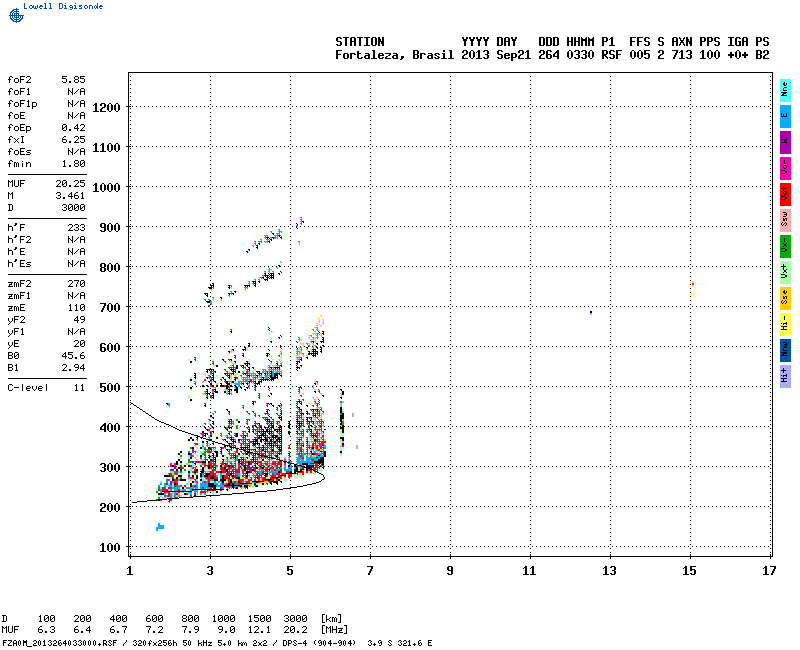Click the 100 km height axis label
Screen dimensions: 800x650
click(110, 548)
